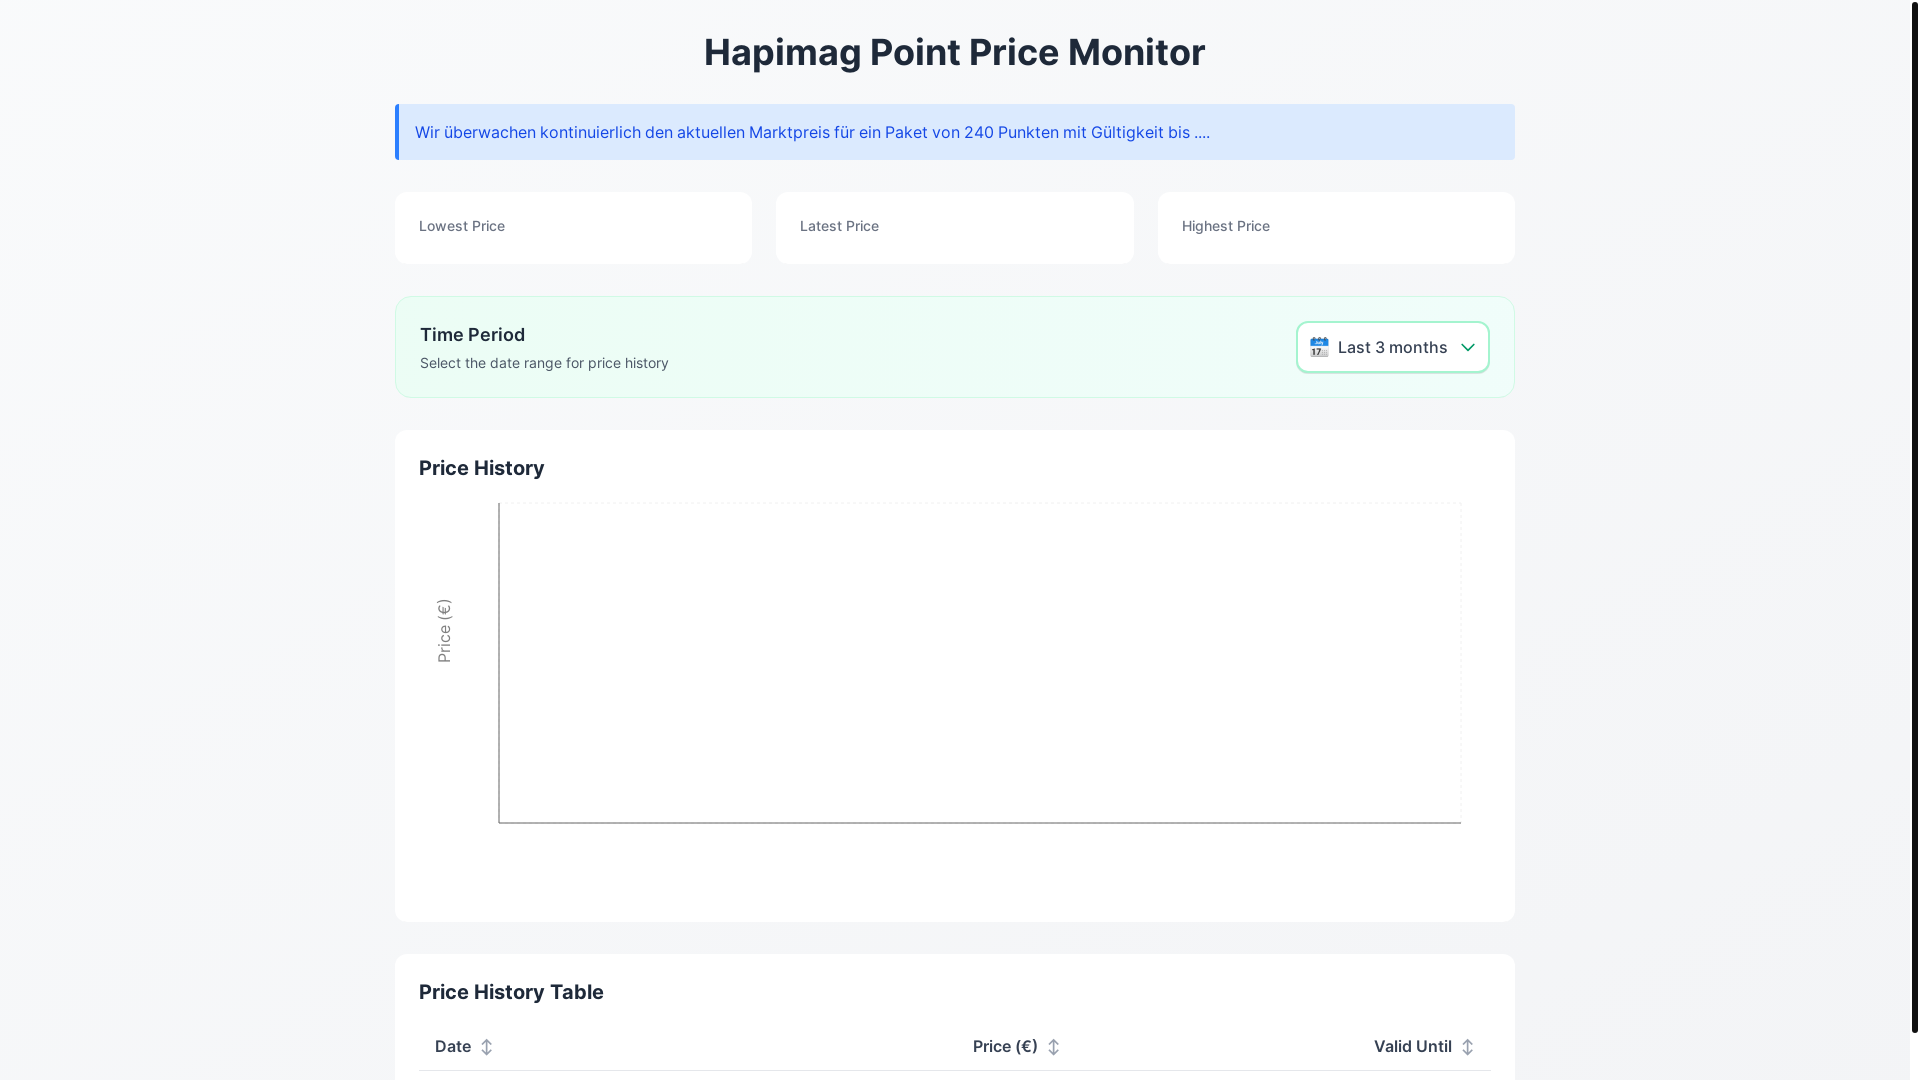Open the Last 3 months dropdown
The image size is (1920, 1080).
1392,347
